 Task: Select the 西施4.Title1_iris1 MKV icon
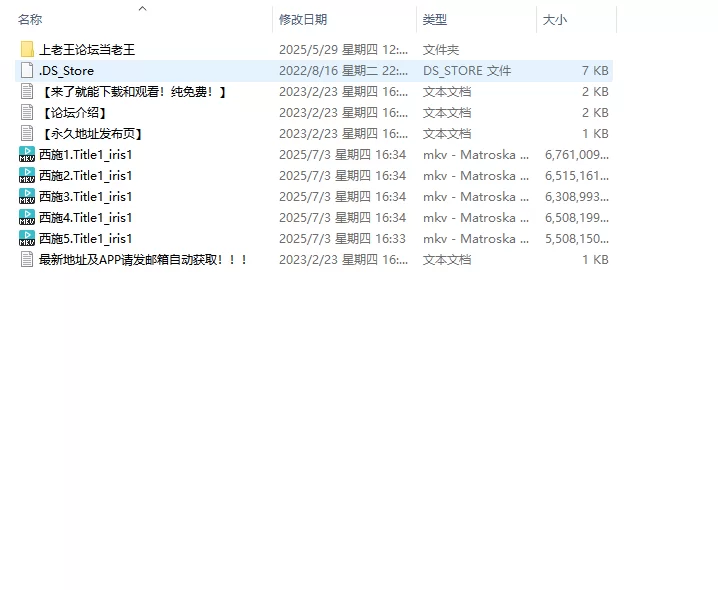(27, 218)
